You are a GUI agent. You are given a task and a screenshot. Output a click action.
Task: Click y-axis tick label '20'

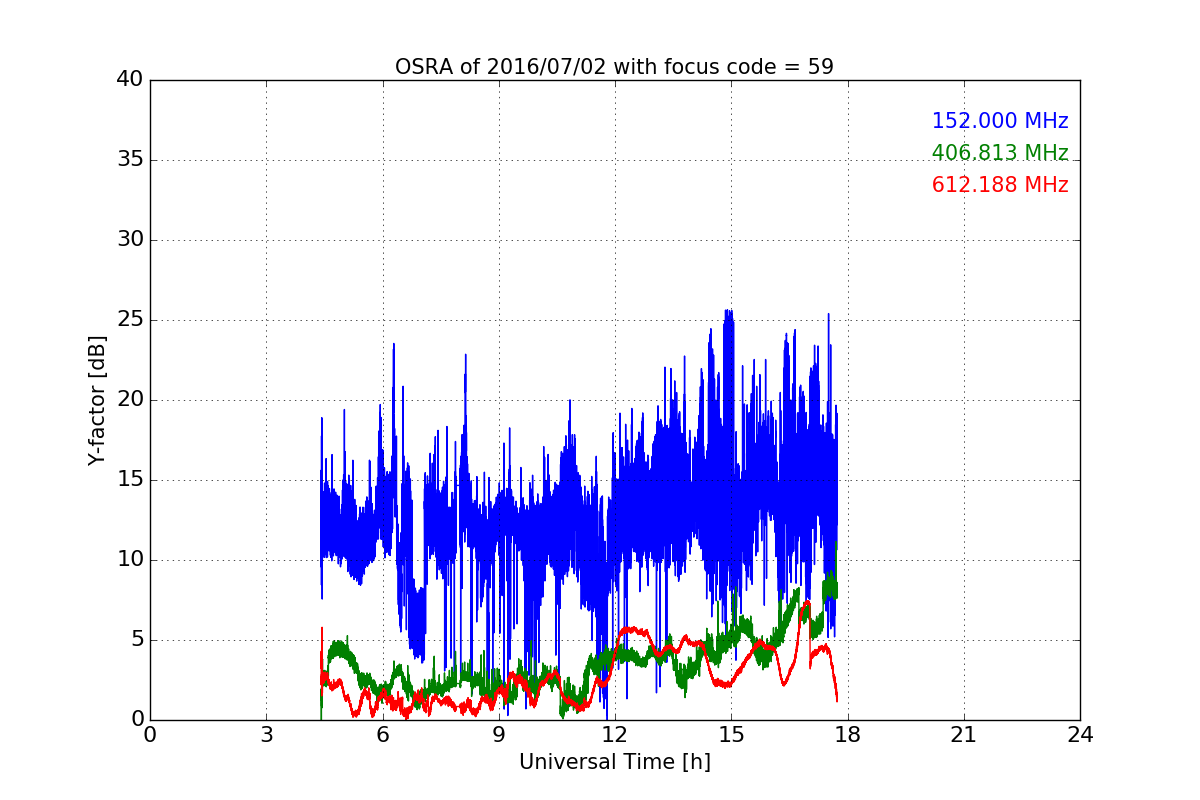click(x=130, y=400)
